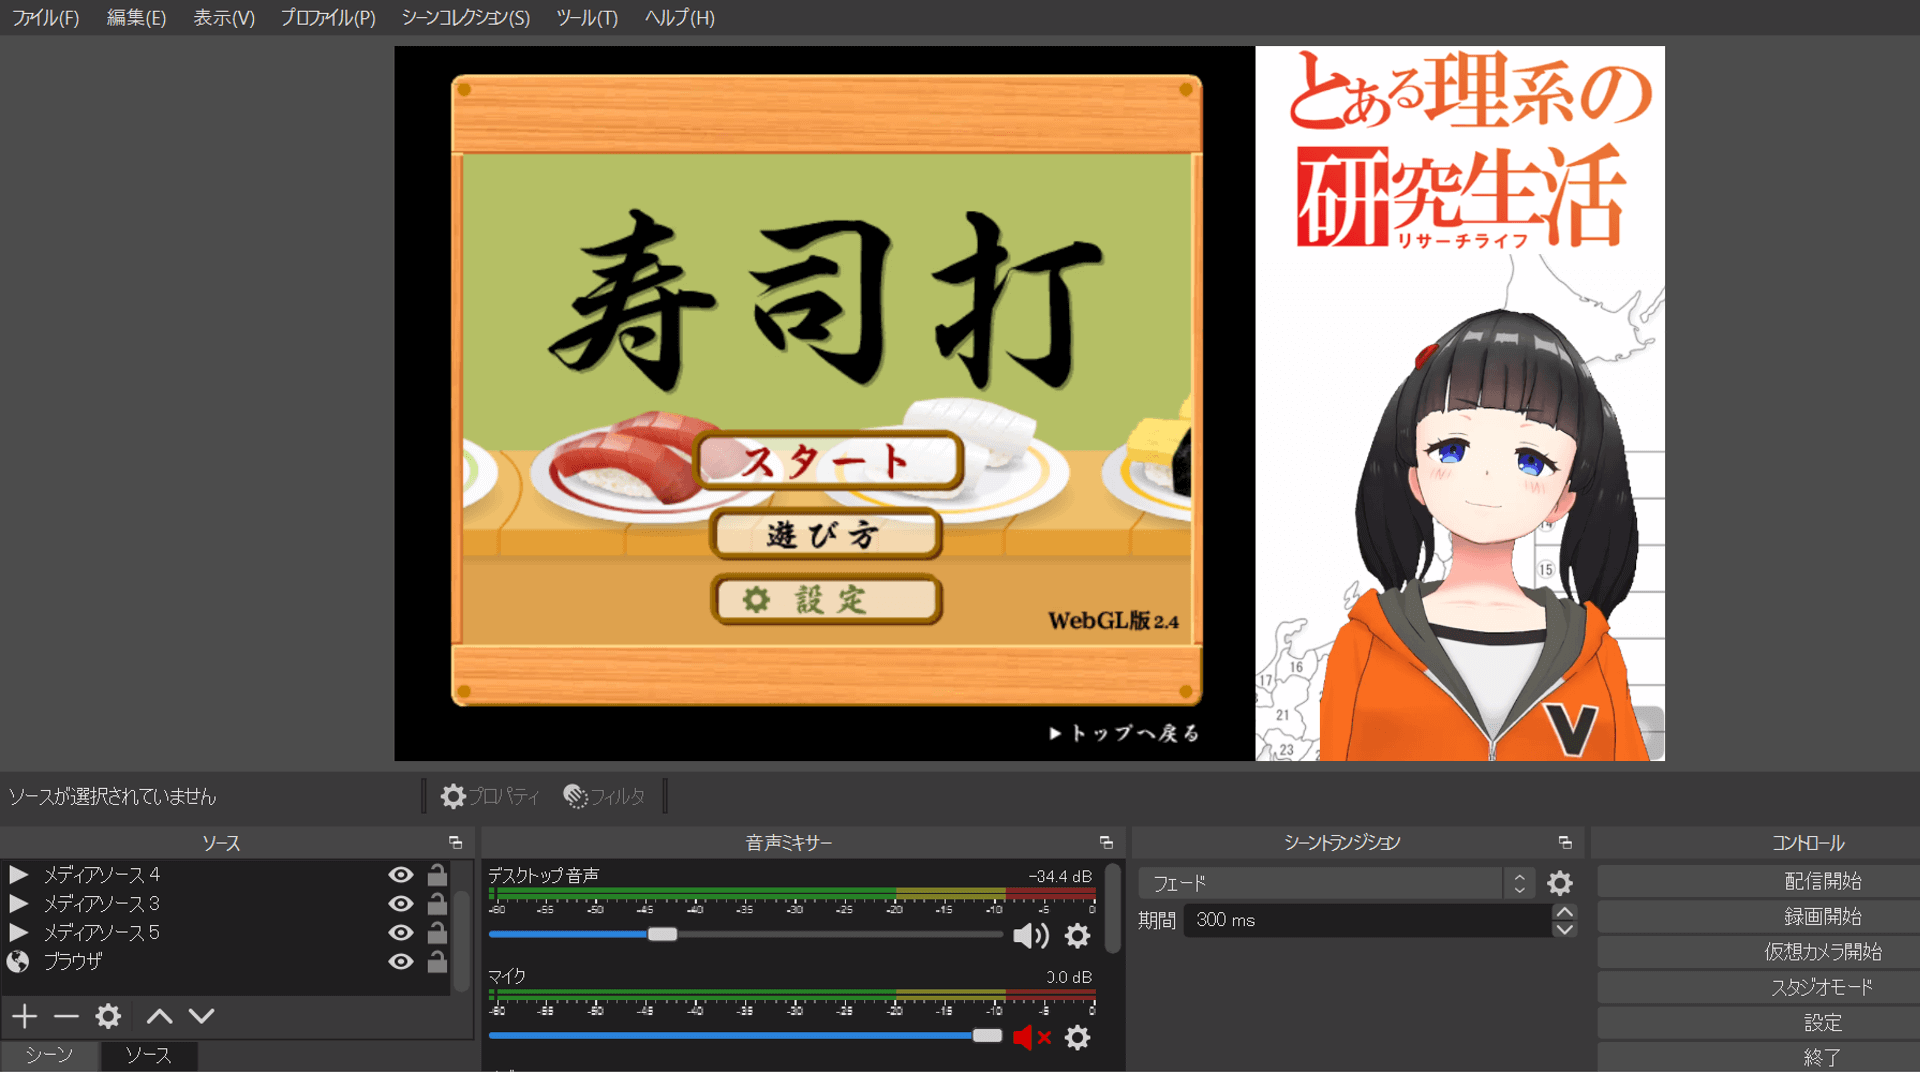Click the gear 設定 button in preview game
The width and height of the screenshot is (1920, 1072).
click(x=826, y=600)
